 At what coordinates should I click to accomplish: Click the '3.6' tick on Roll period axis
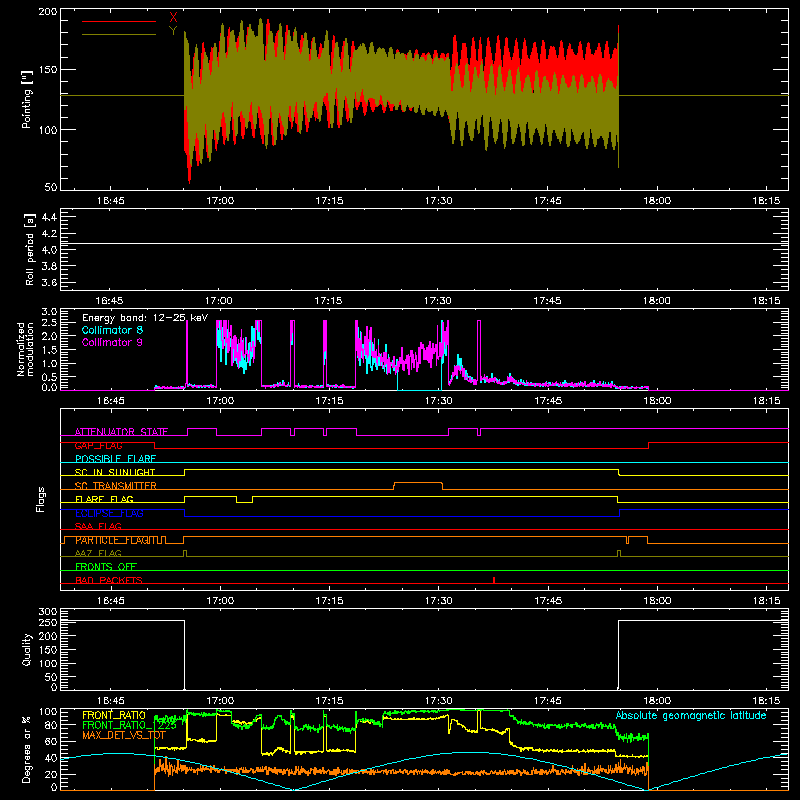[x=49, y=282]
